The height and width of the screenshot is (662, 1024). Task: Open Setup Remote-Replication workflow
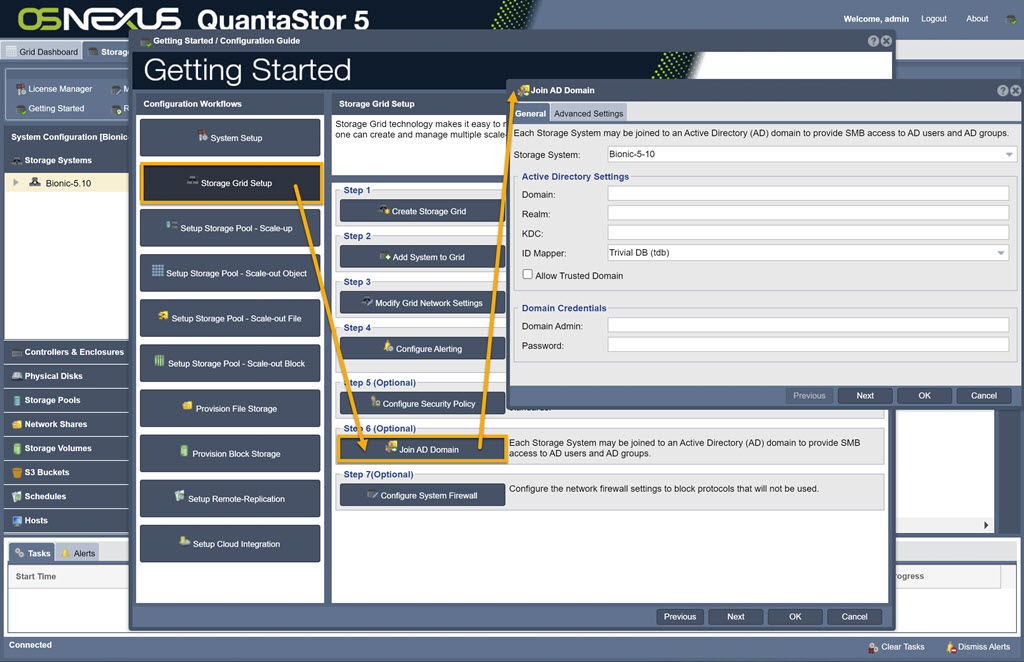(230, 498)
